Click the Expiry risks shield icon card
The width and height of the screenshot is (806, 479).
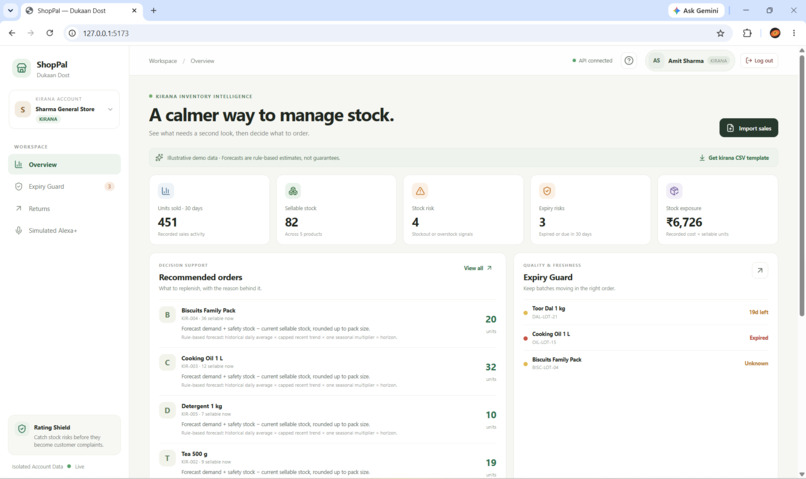[x=547, y=191]
